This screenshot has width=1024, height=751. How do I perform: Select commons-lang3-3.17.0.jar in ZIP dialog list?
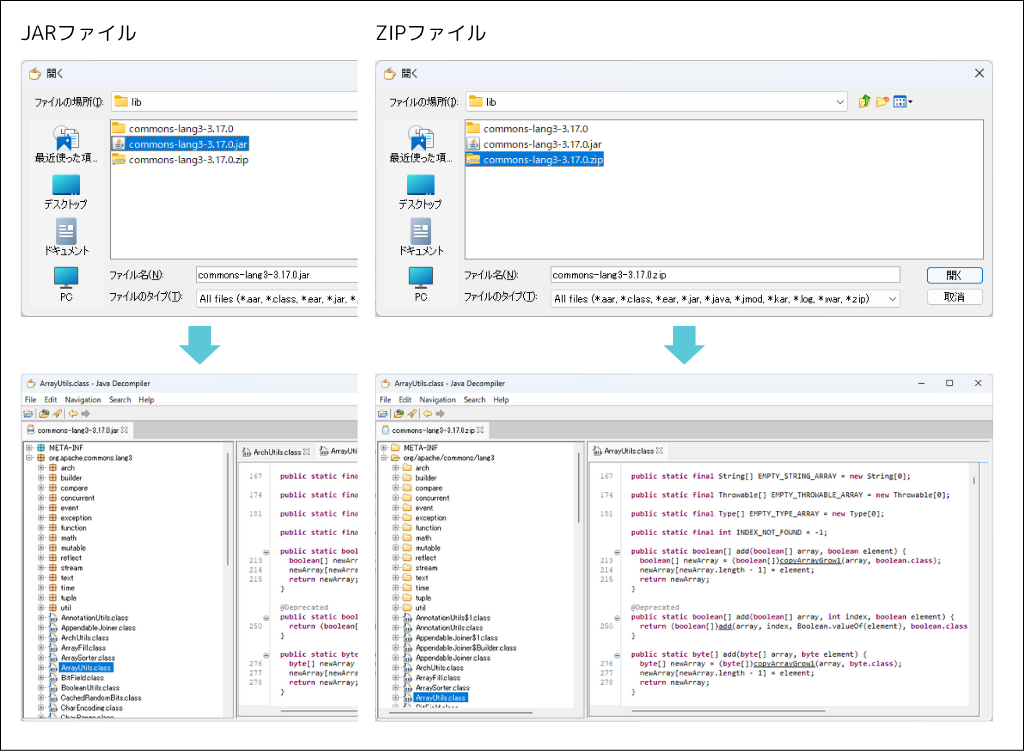tap(542, 144)
